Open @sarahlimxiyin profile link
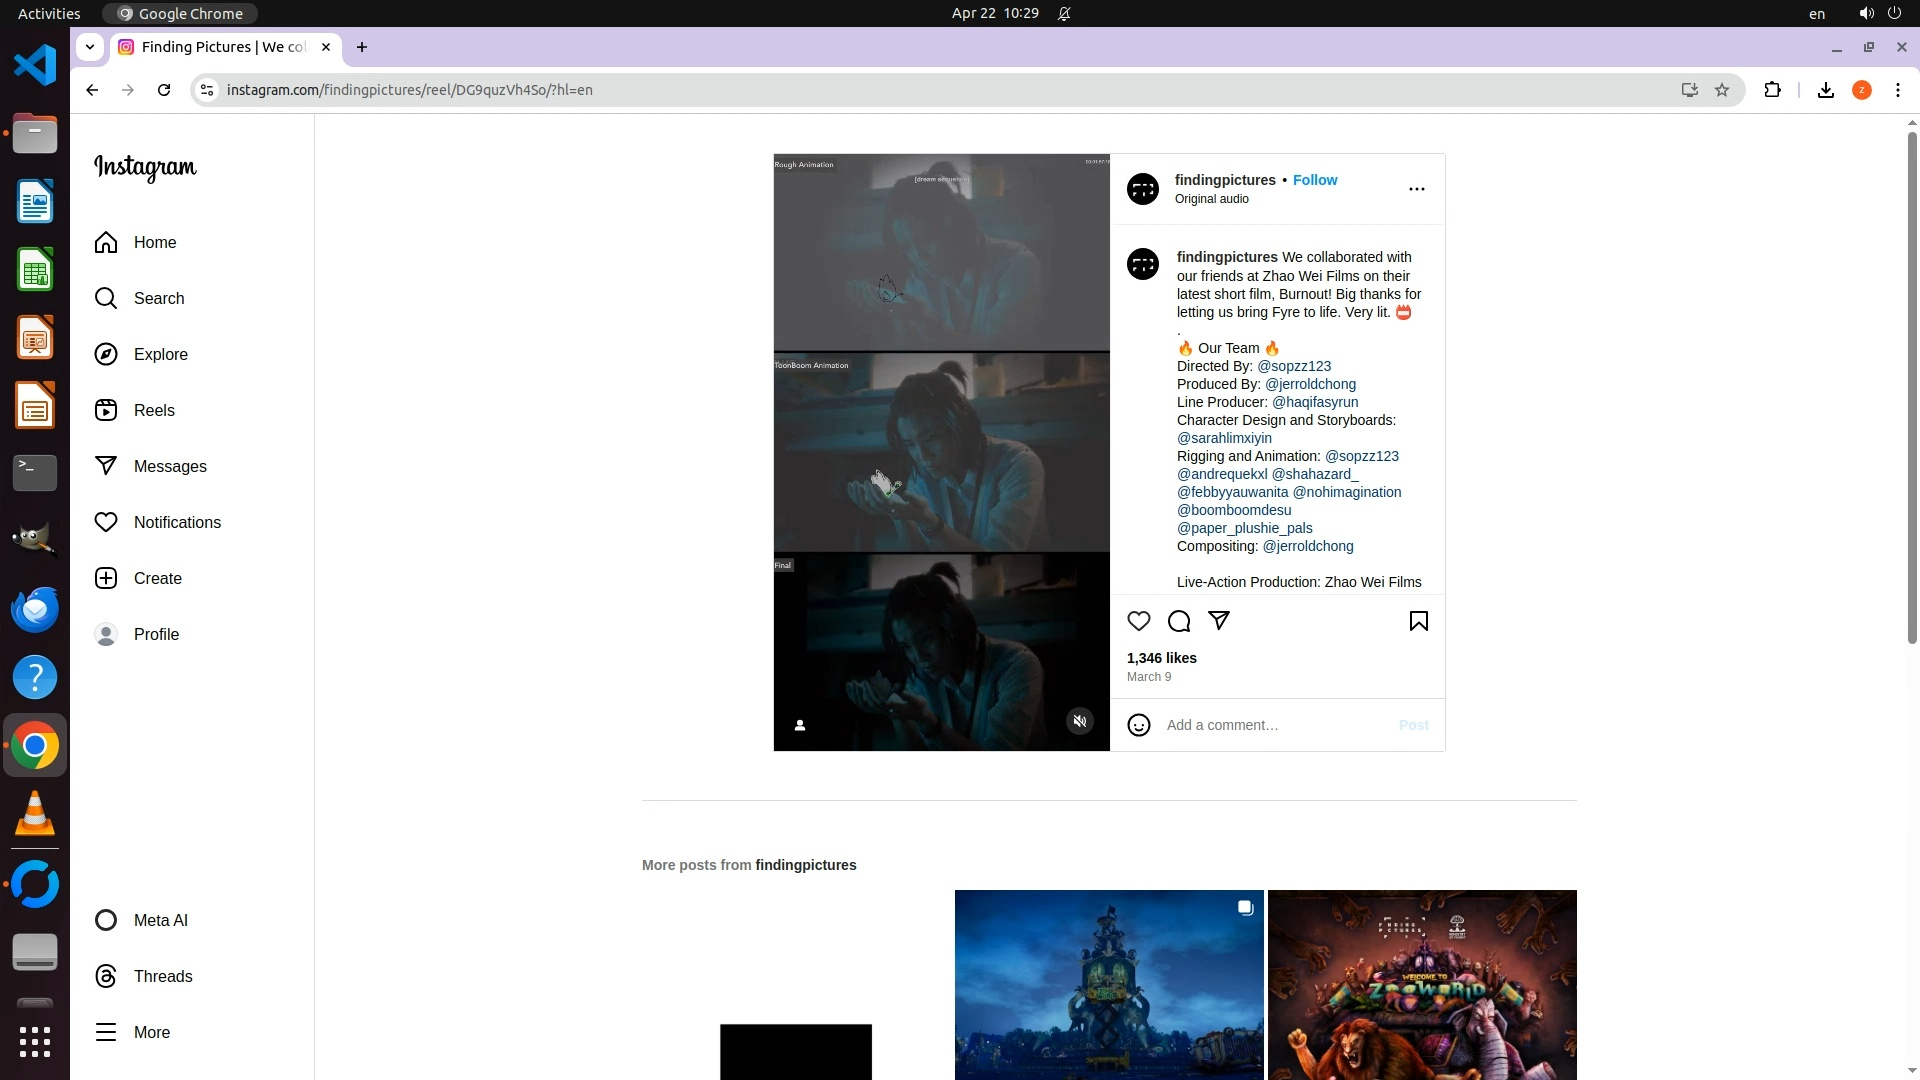 [1224, 438]
